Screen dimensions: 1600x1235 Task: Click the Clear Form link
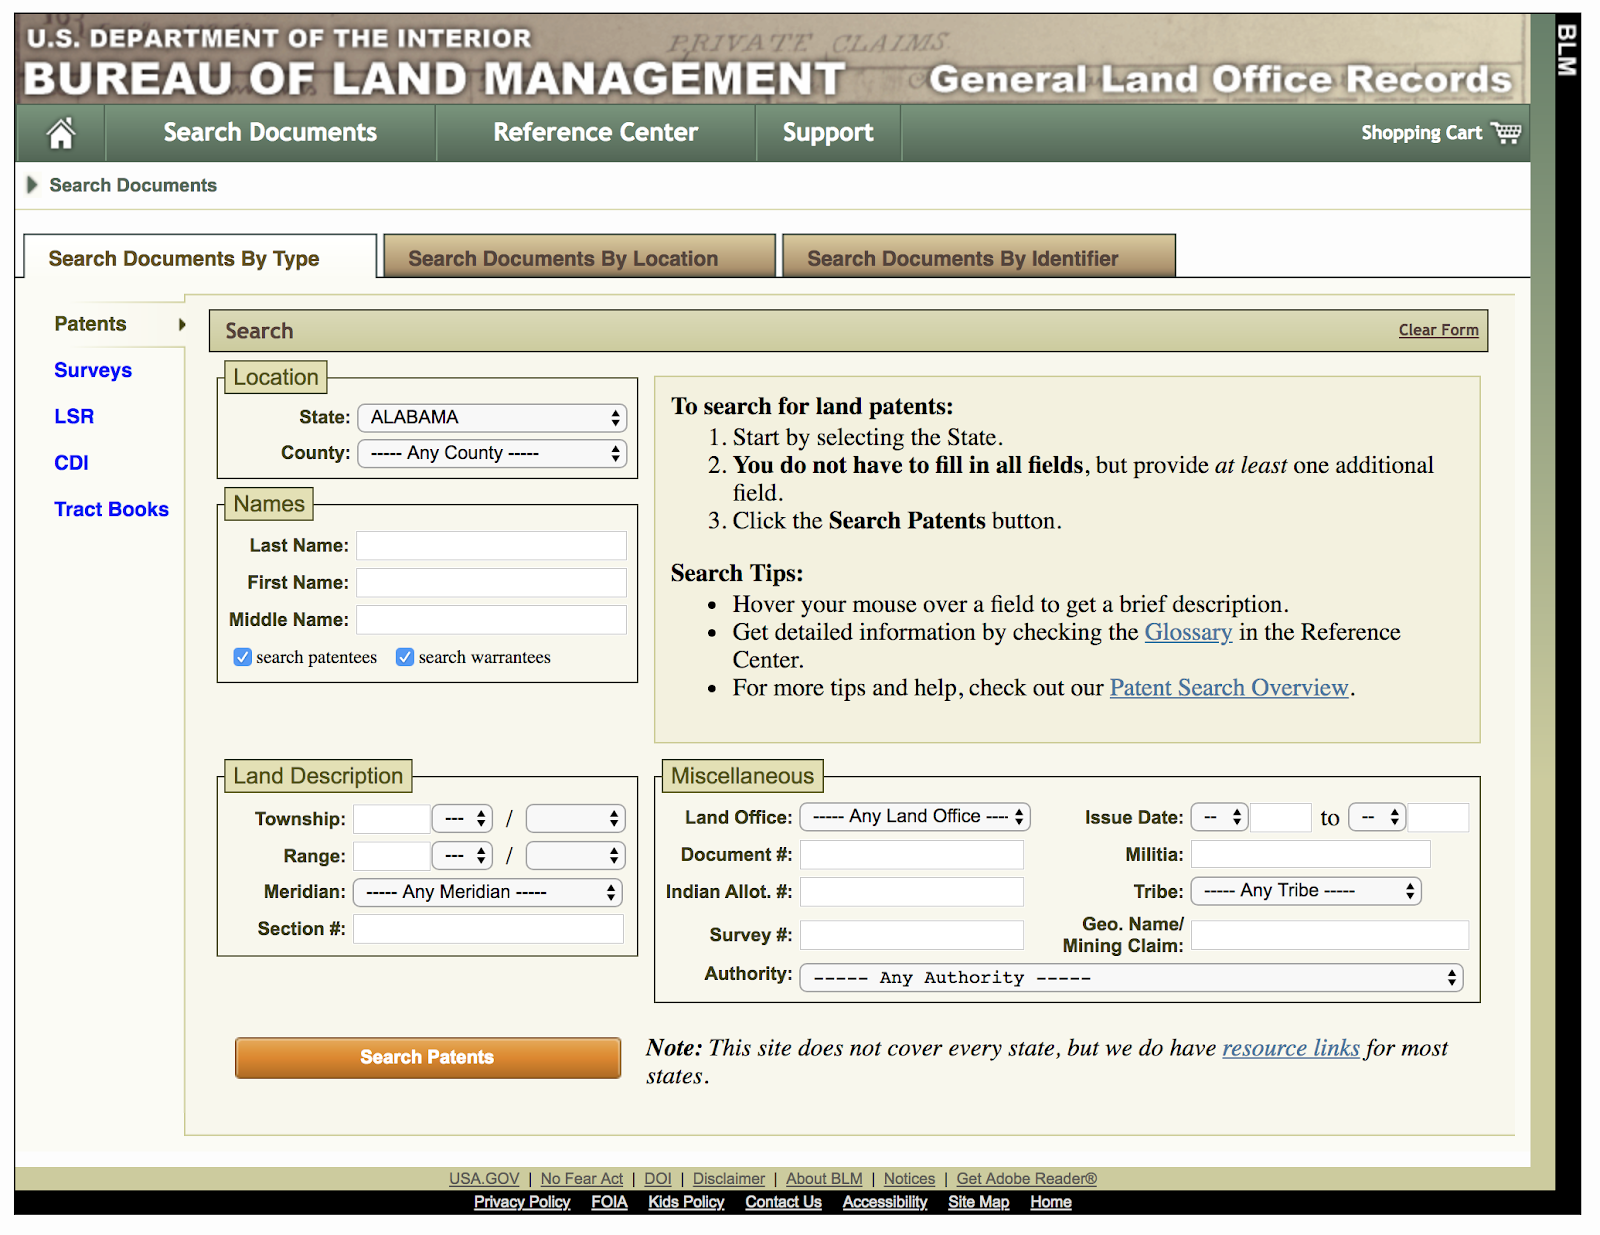[1438, 330]
